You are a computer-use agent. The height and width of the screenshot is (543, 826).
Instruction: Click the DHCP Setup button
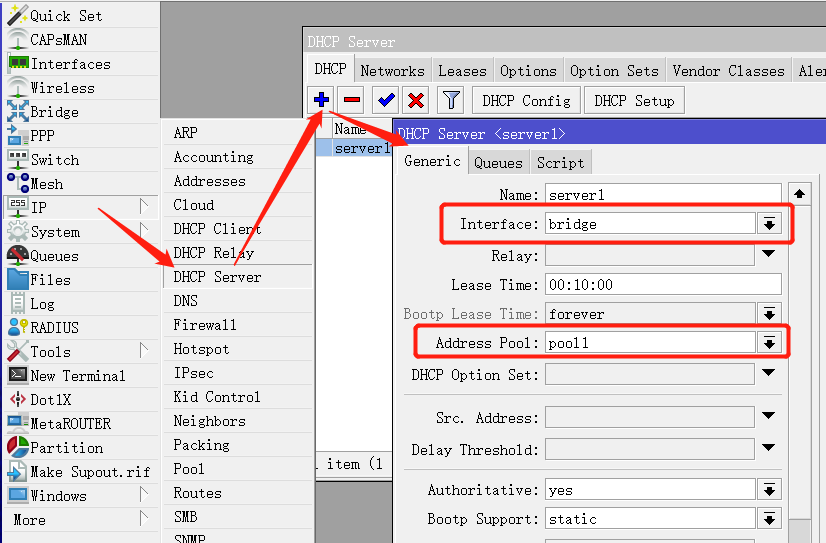click(634, 100)
